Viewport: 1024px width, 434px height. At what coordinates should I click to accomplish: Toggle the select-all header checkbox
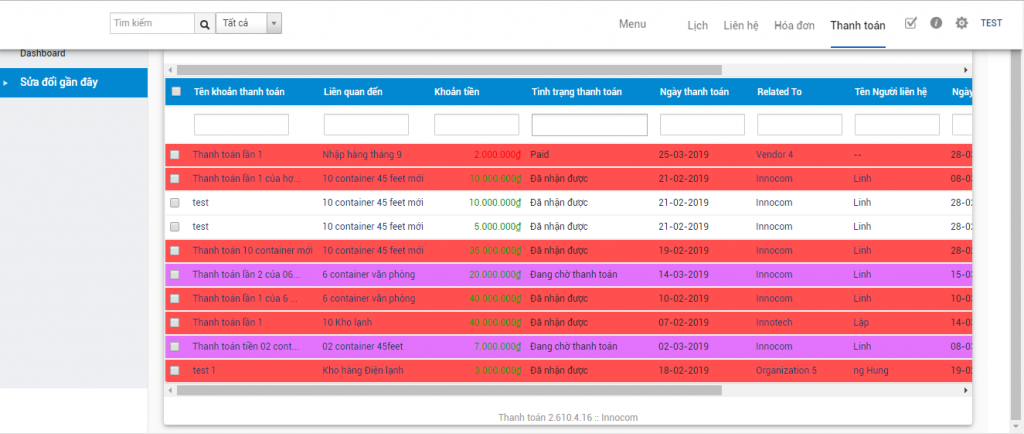176,92
